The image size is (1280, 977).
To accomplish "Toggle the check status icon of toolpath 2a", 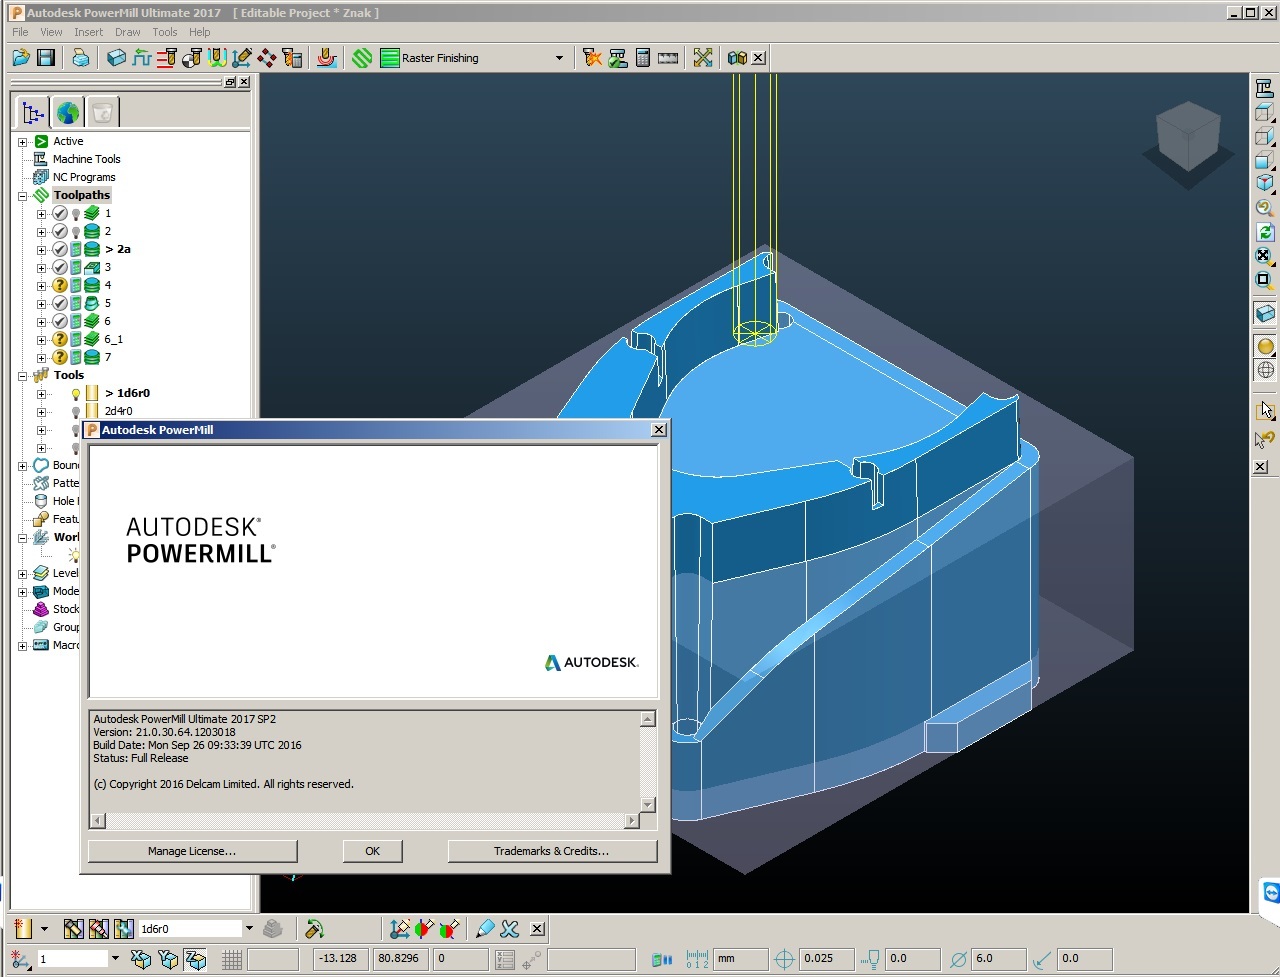I will click(x=60, y=250).
